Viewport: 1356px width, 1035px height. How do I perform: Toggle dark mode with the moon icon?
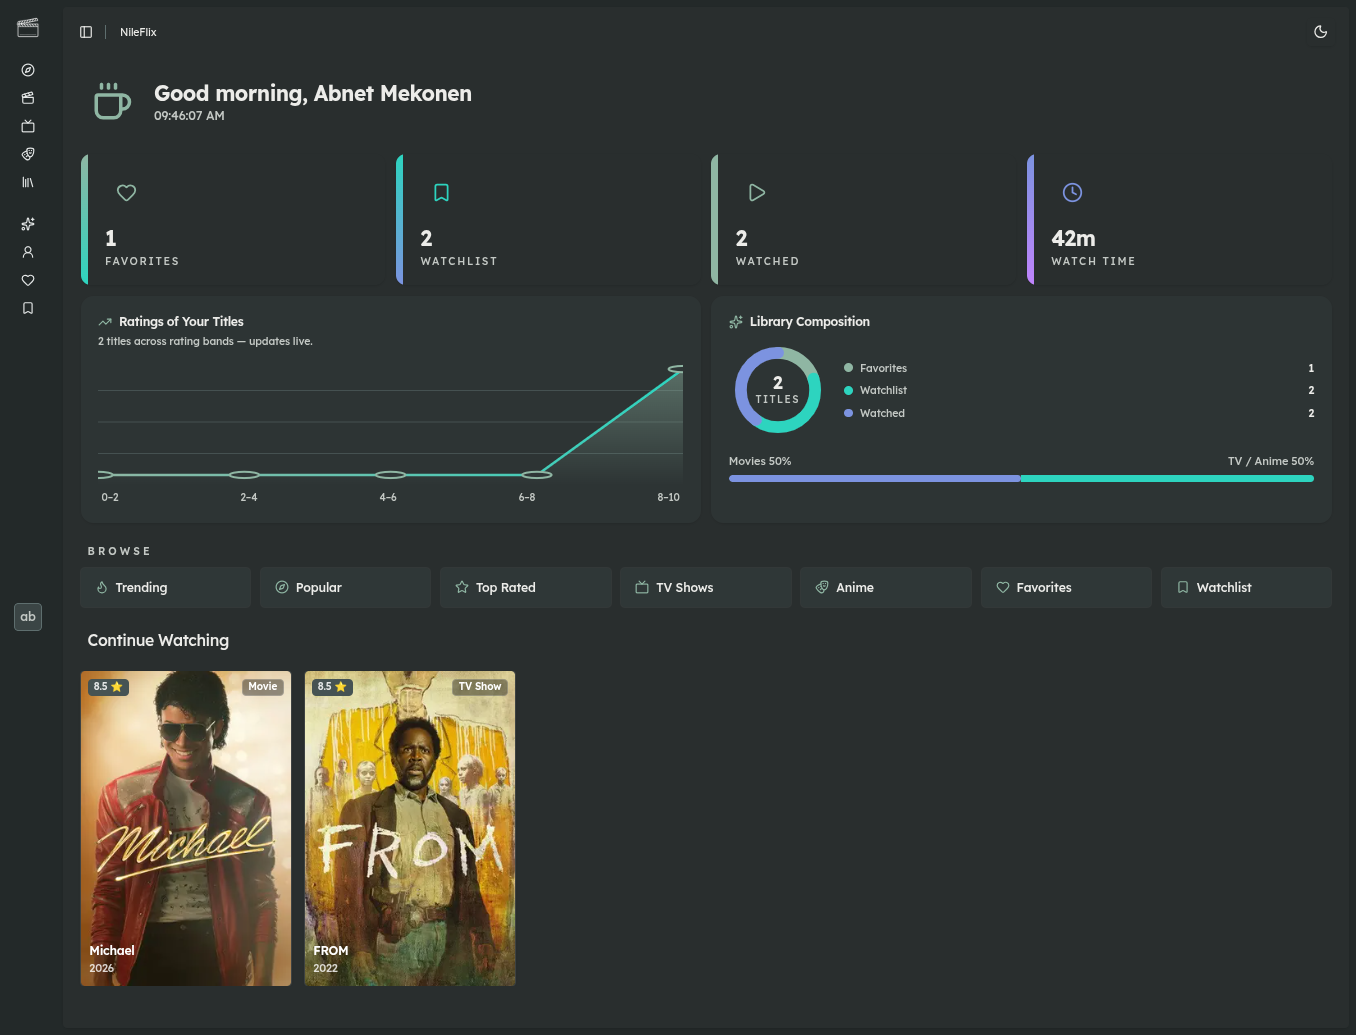tap(1320, 32)
